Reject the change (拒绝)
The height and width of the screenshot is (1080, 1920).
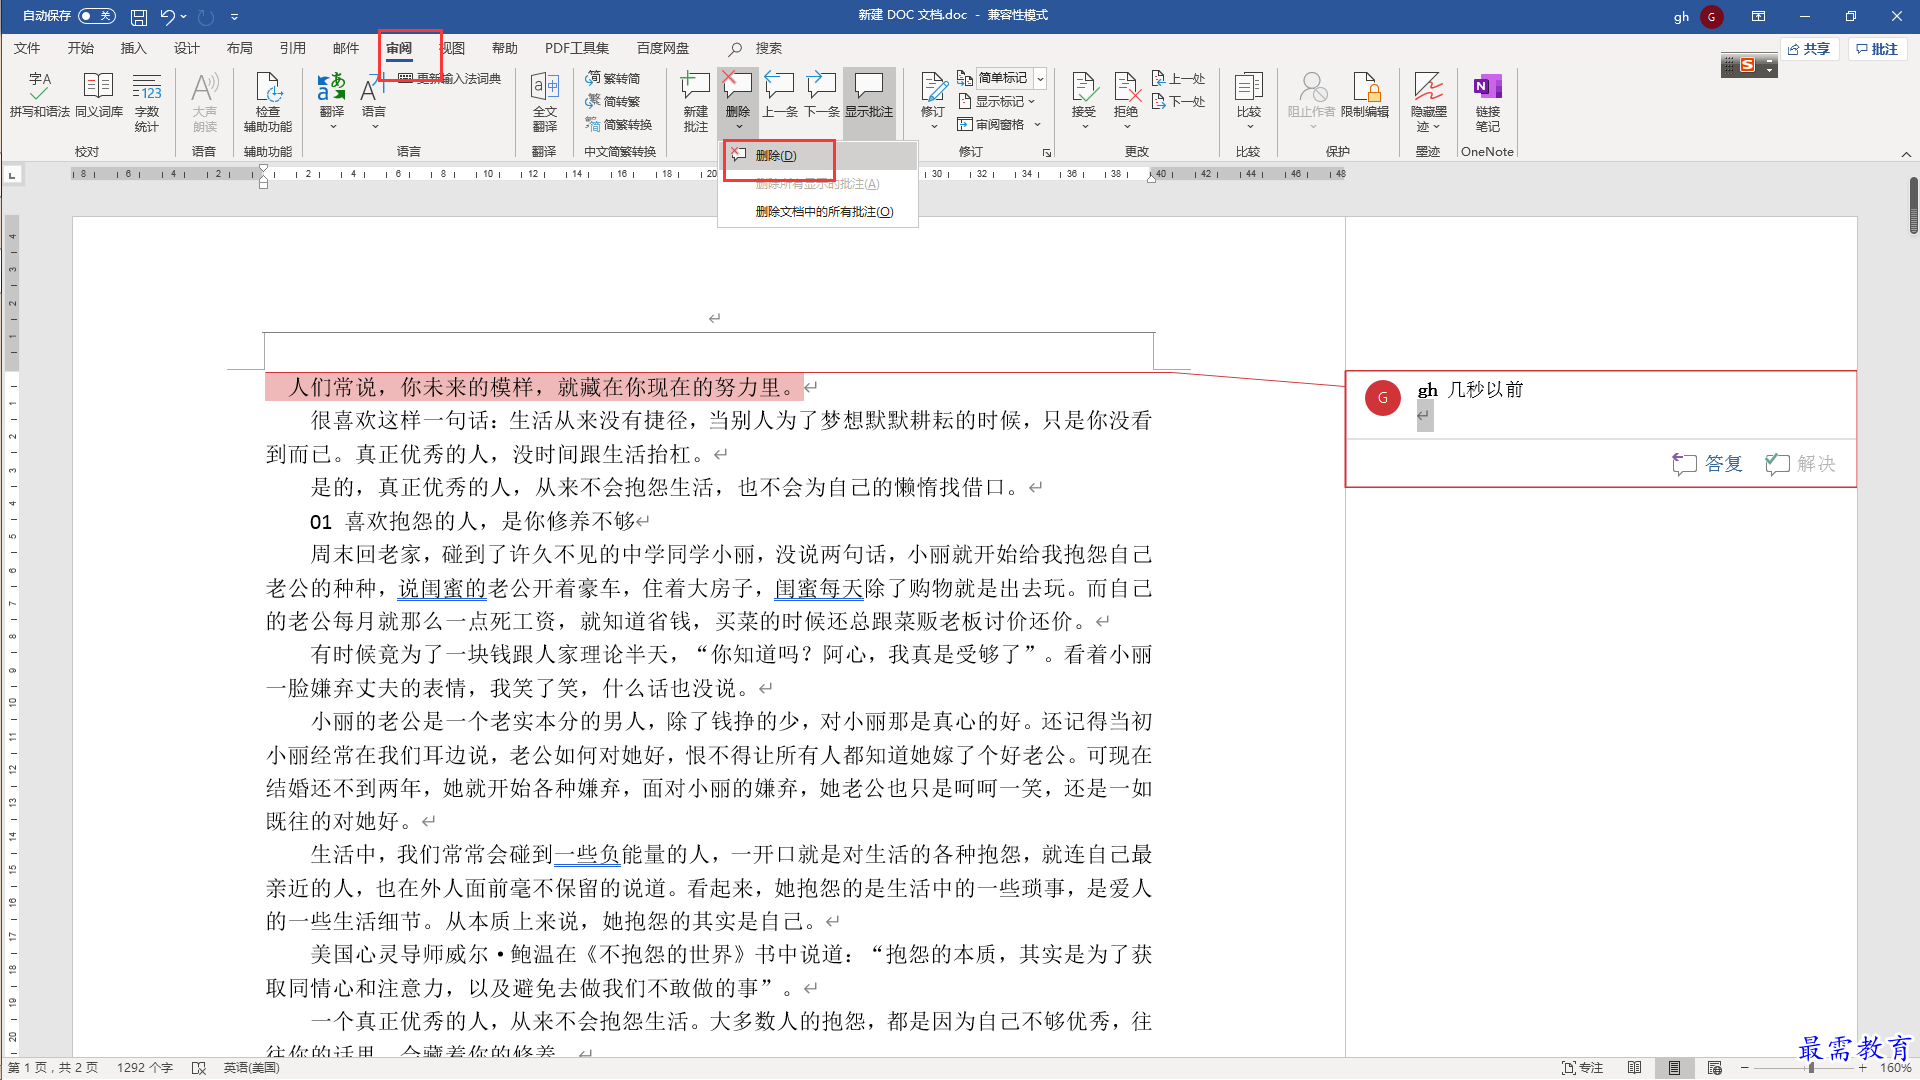pyautogui.click(x=1126, y=92)
